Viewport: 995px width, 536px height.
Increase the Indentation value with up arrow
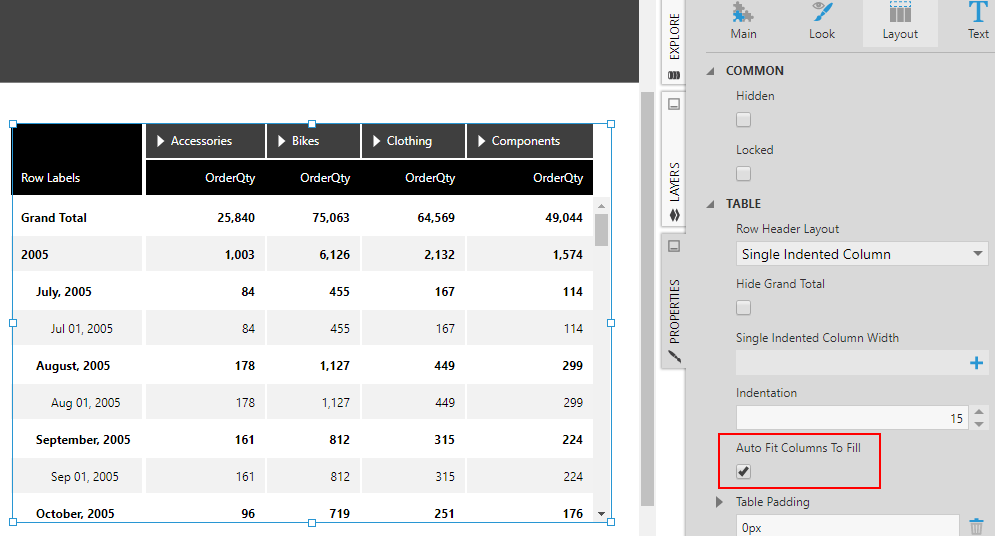979,412
